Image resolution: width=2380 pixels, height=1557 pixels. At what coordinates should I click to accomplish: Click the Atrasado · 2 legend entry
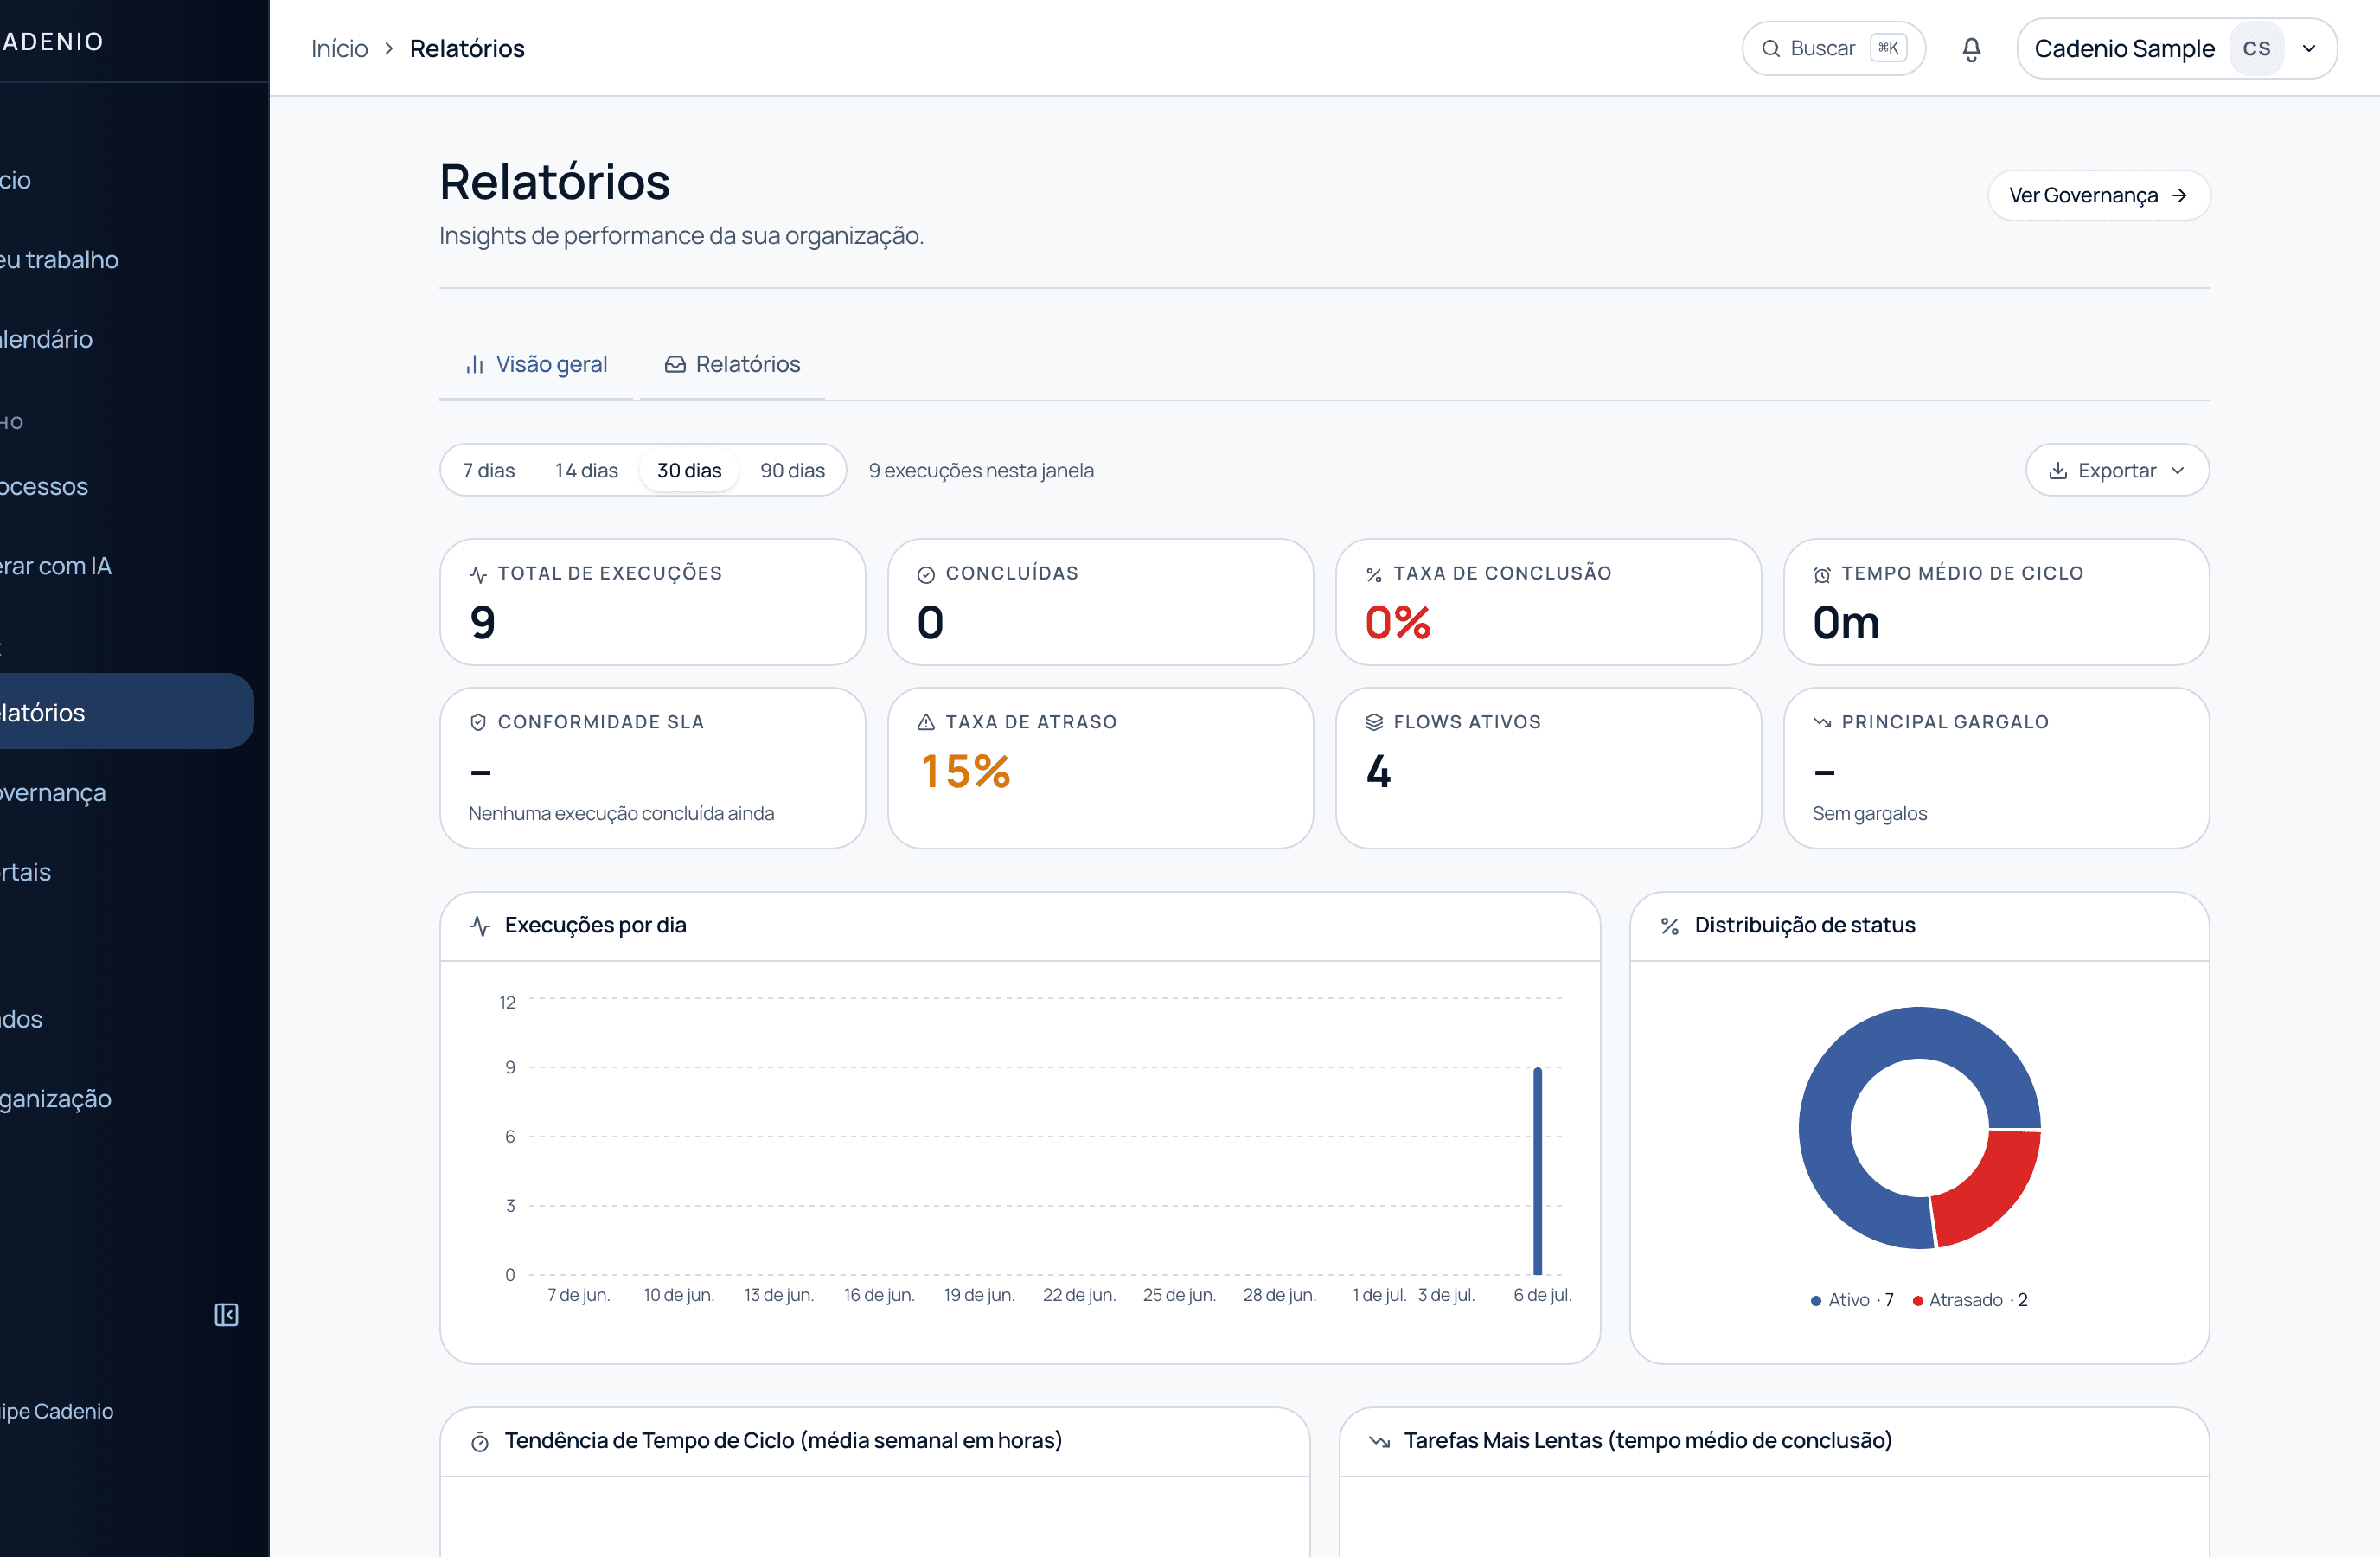click(x=1970, y=1301)
